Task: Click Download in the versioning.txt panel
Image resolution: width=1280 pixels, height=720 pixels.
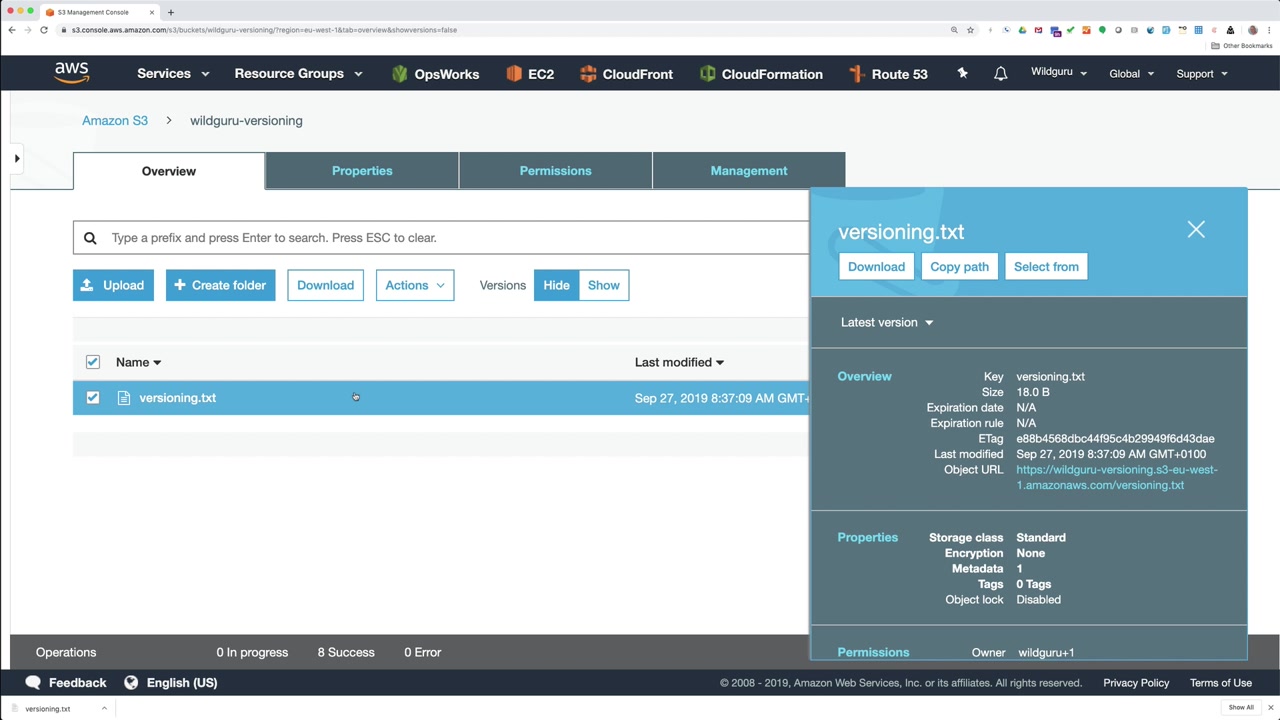Action: pyautogui.click(x=876, y=267)
